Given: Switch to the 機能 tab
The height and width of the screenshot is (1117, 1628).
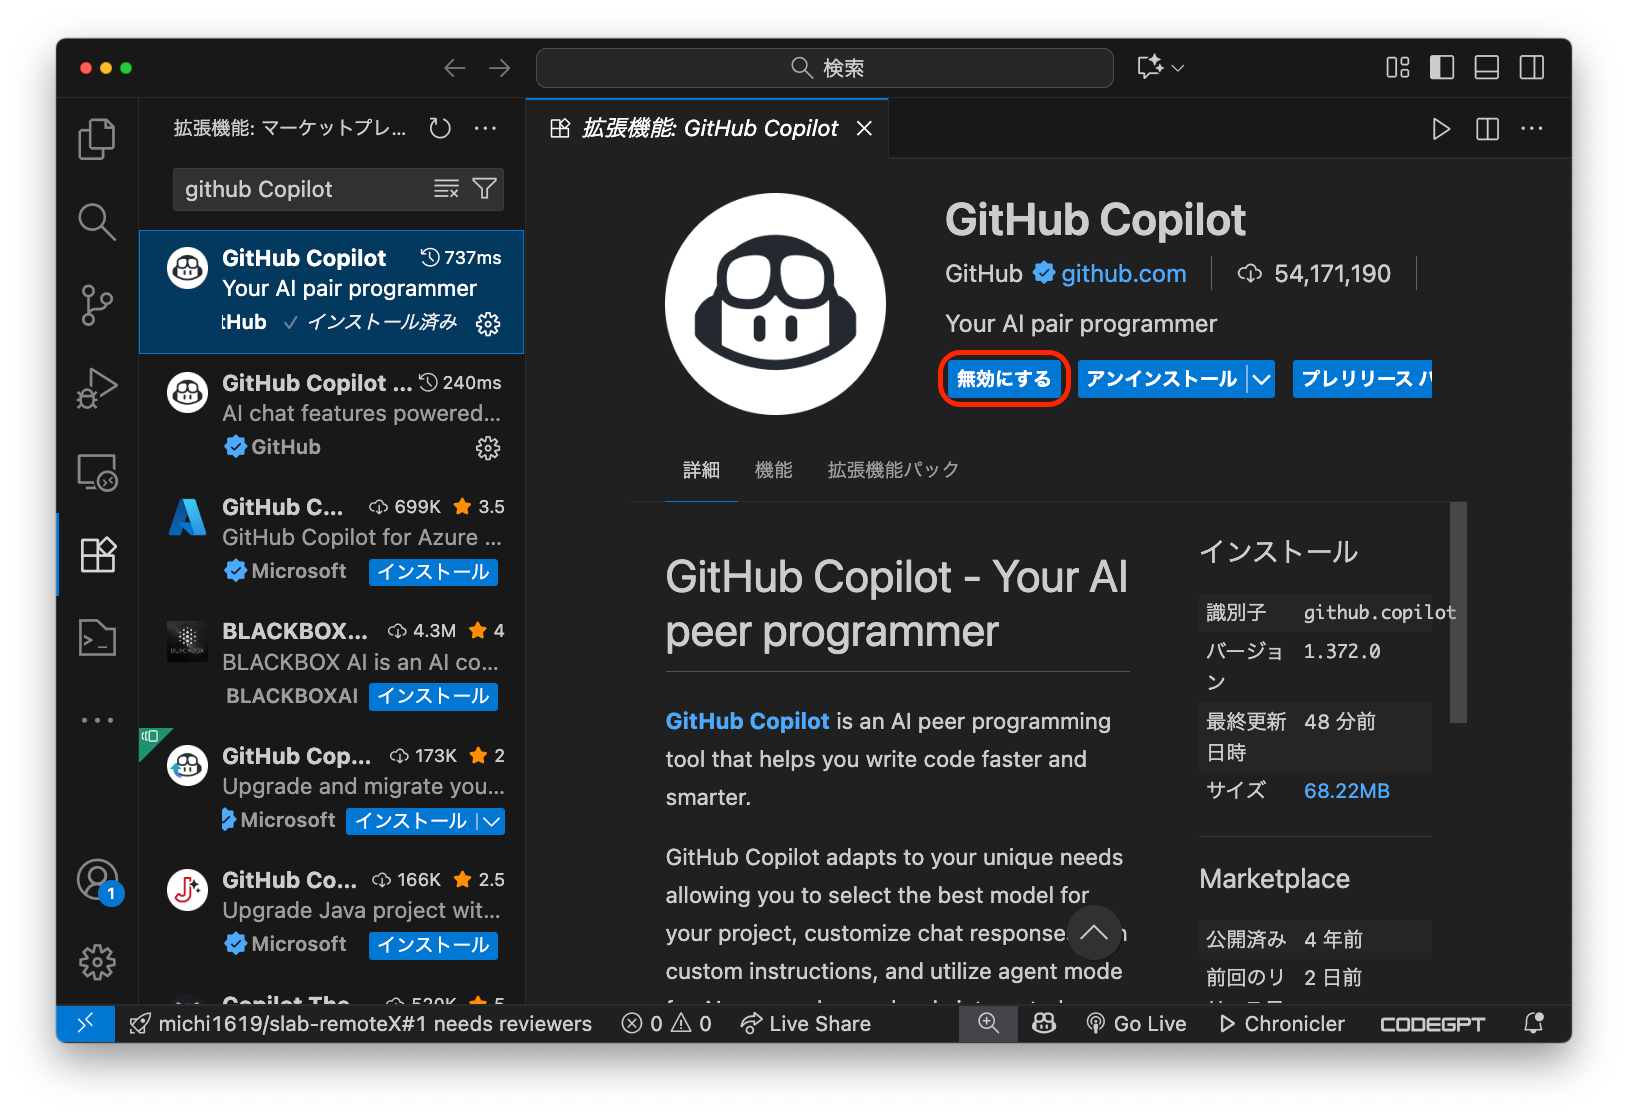Looking at the screenshot, I should click(773, 470).
